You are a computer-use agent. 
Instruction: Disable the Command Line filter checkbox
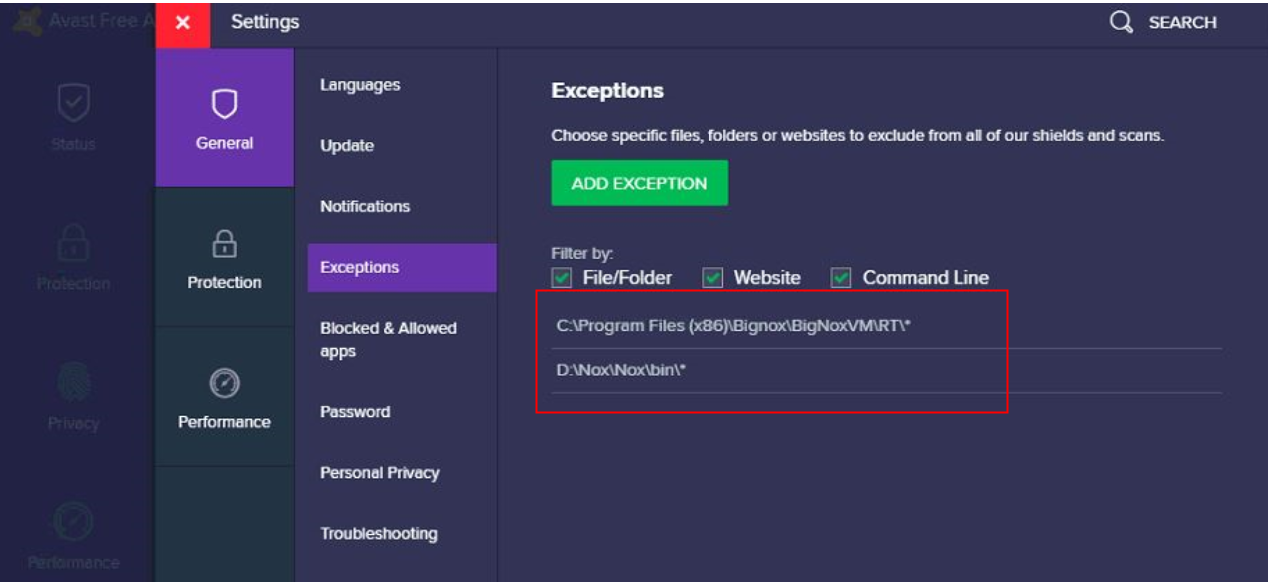pos(842,278)
